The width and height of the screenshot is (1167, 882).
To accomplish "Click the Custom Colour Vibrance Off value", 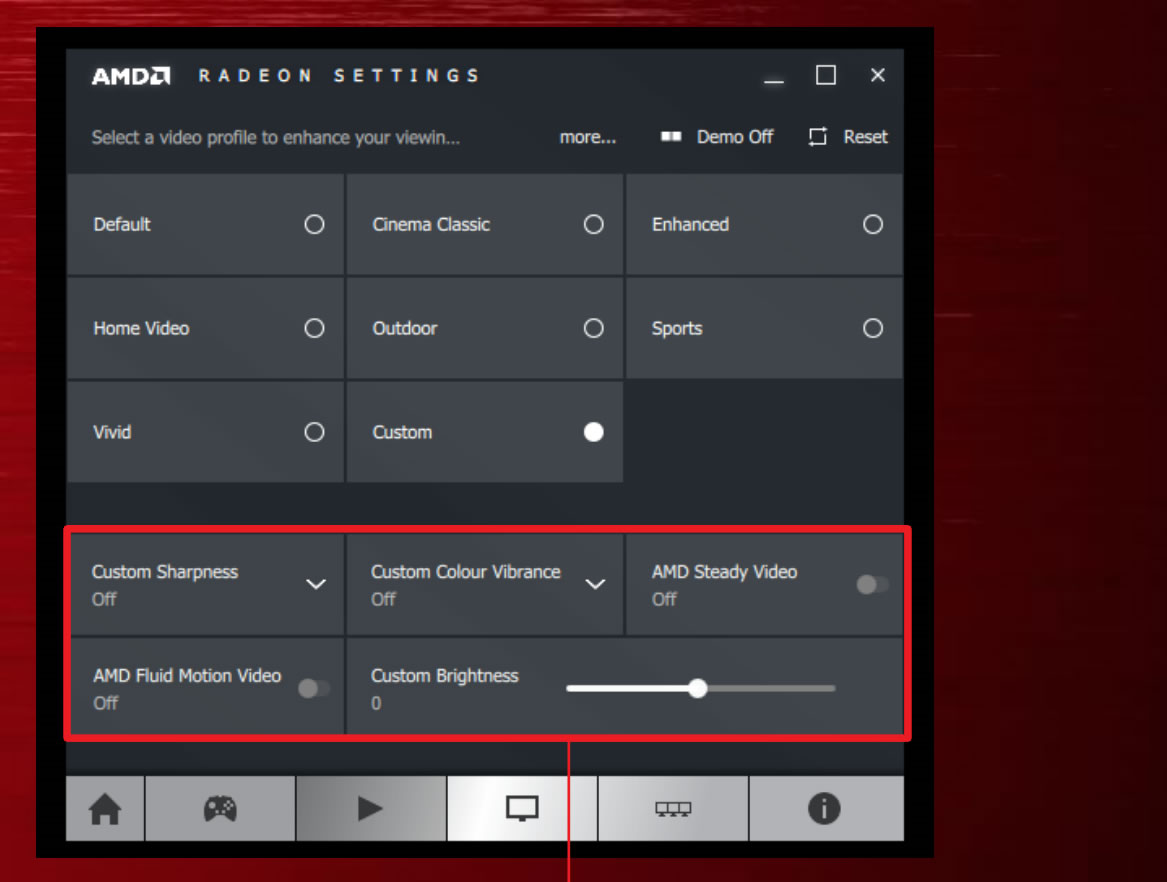I will (x=383, y=599).
